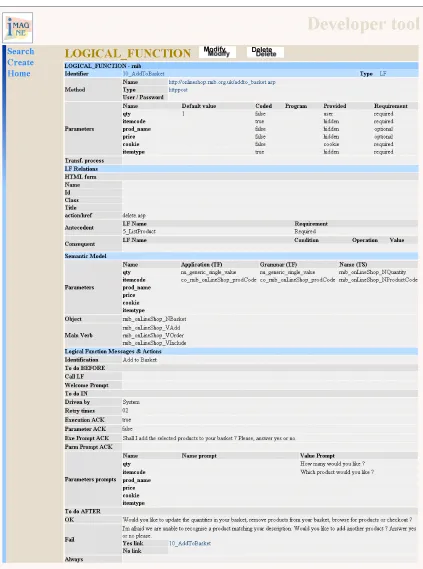Click the 'HTML form' label
The image size is (423, 569).
[81, 177]
